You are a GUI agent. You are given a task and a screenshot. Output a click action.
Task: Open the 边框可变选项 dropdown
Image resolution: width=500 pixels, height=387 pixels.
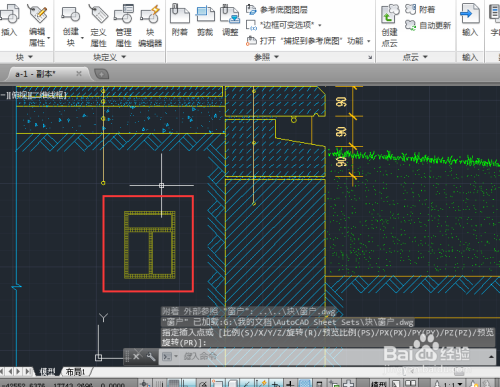coord(320,25)
